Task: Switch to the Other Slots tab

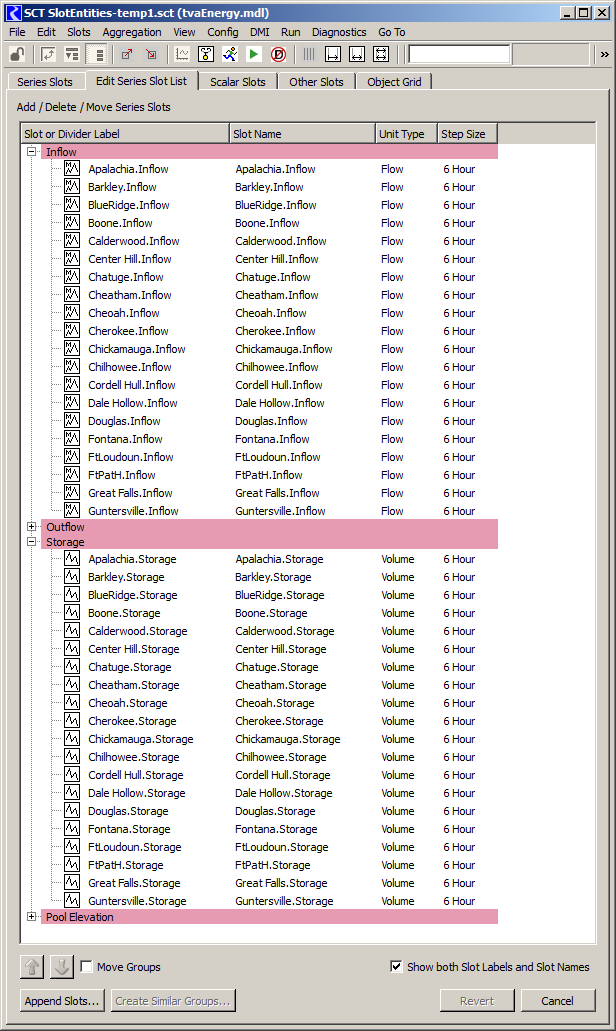Action: 316,82
